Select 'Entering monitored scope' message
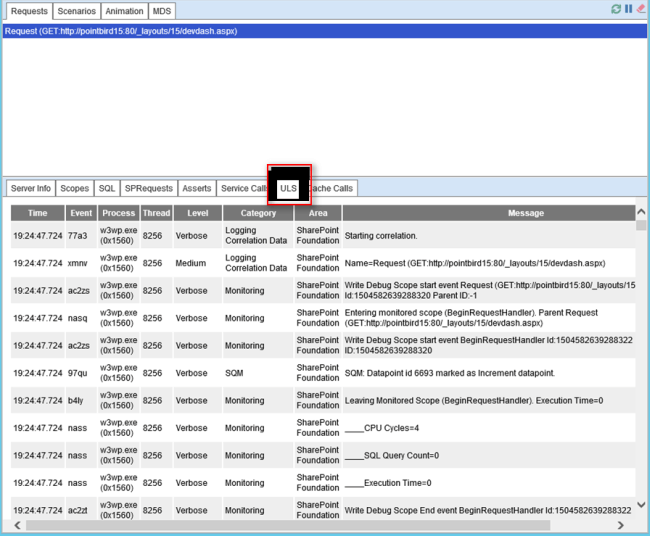Image resolution: width=650 pixels, height=536 pixels. (471, 318)
